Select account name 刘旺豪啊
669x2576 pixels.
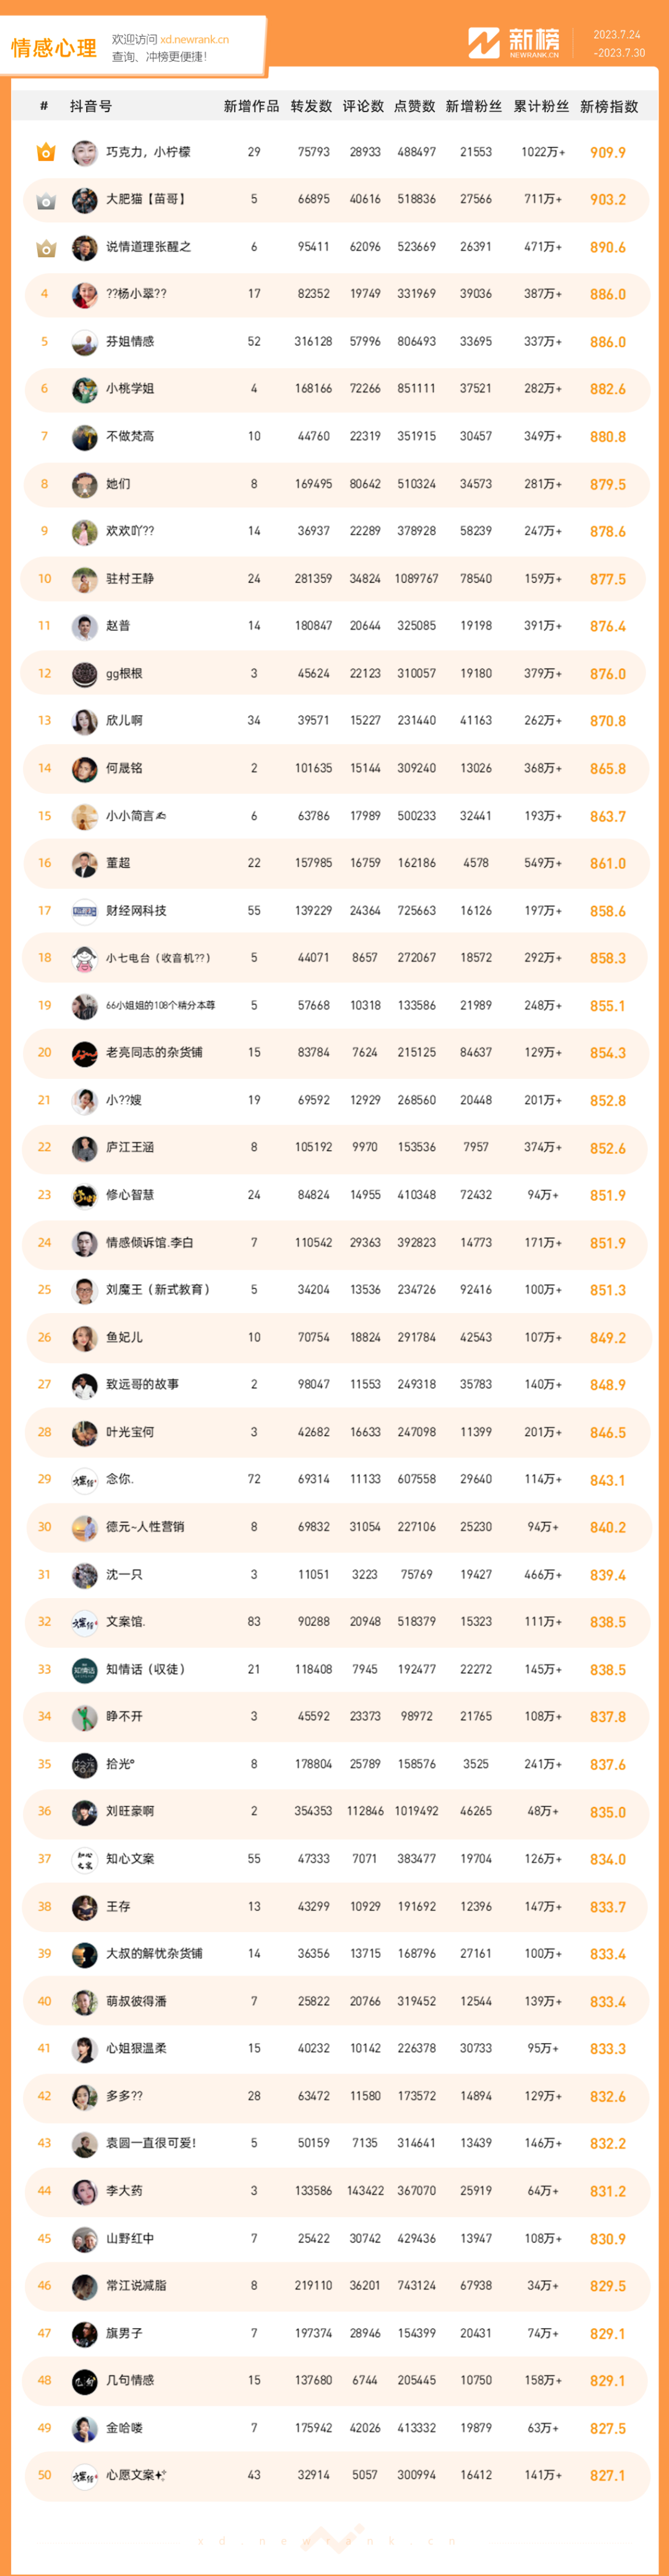130,1811
